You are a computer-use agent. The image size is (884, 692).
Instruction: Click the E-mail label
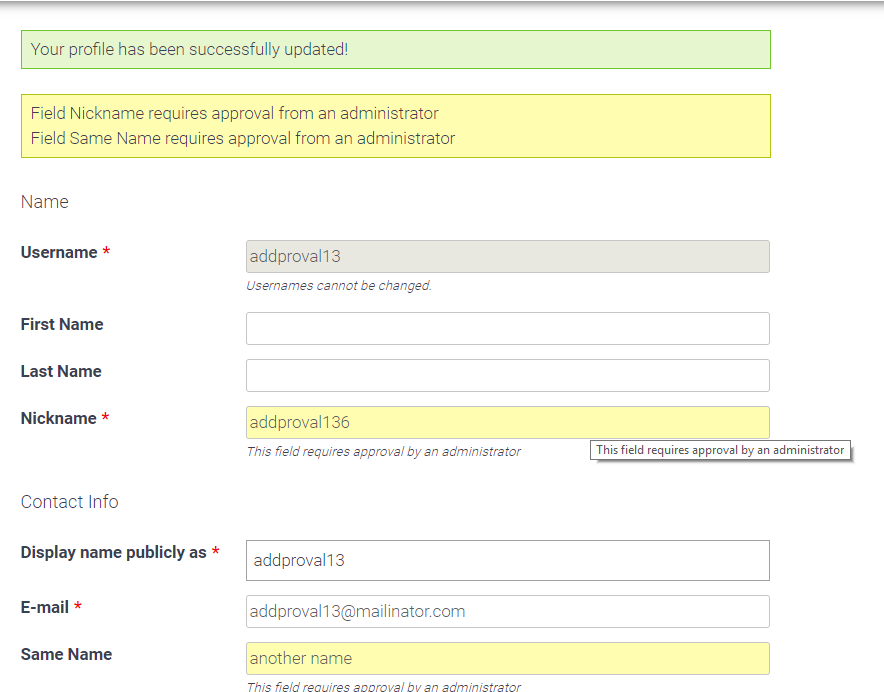point(45,607)
